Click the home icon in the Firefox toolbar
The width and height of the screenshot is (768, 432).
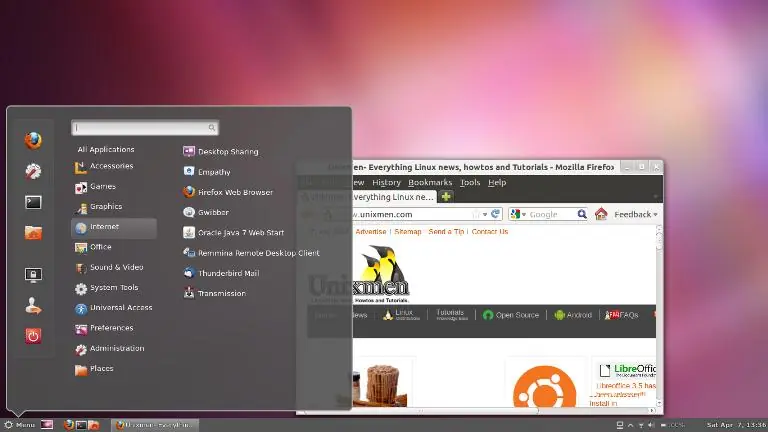[x=601, y=214]
